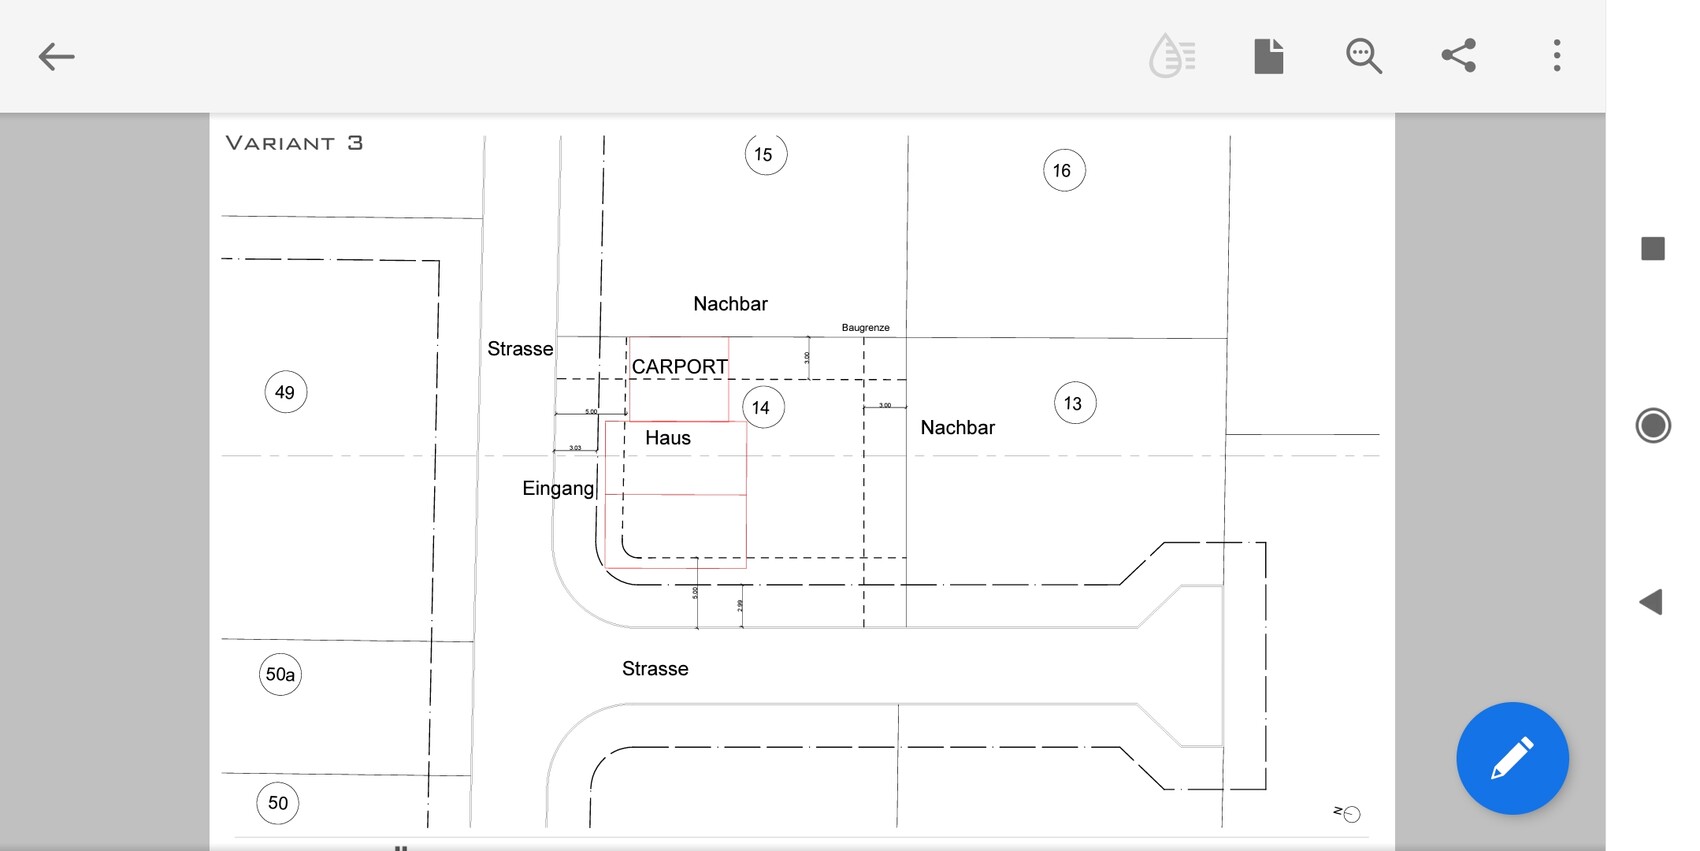Select plot number 13 marker

[1074, 403]
